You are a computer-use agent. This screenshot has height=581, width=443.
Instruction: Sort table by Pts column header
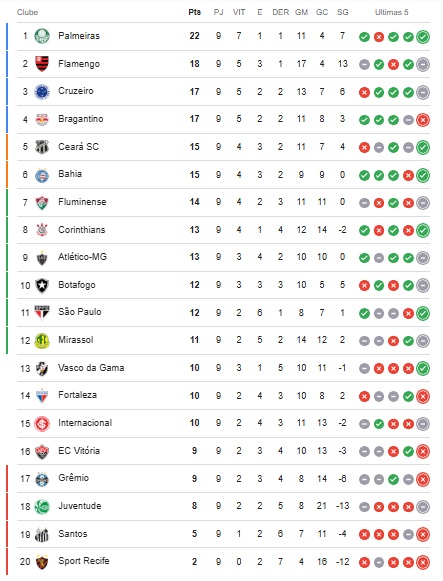click(x=194, y=12)
